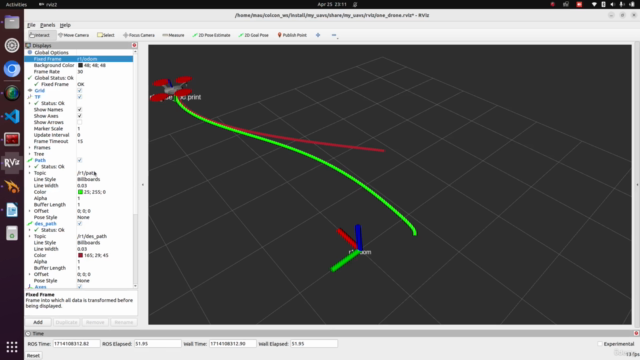
Task: Open Chromium browser in the dock
Action: [x=12, y=69]
